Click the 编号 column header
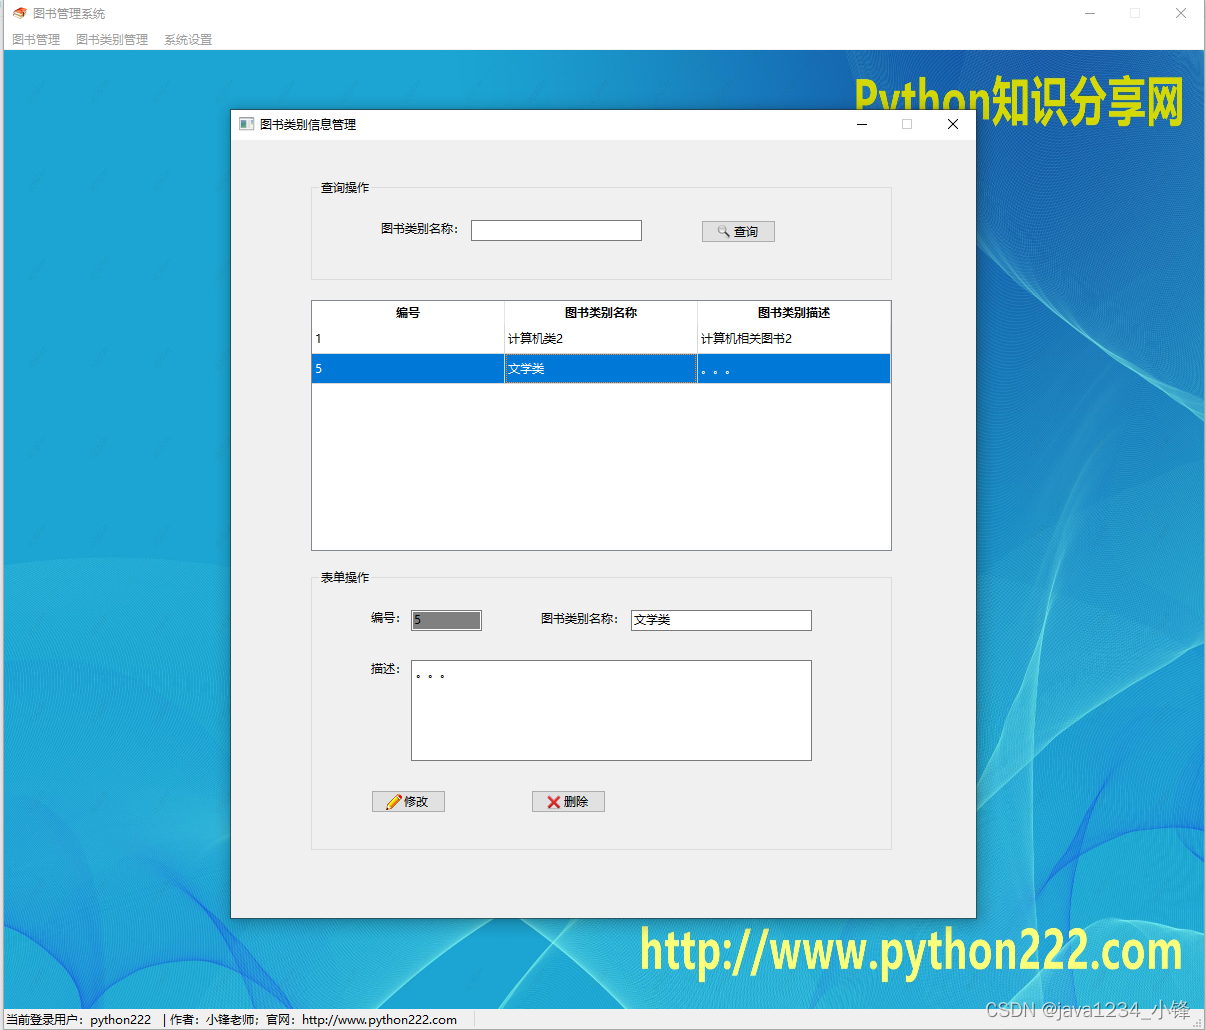Screen dimensions: 1206x1030 pyautogui.click(x=407, y=312)
